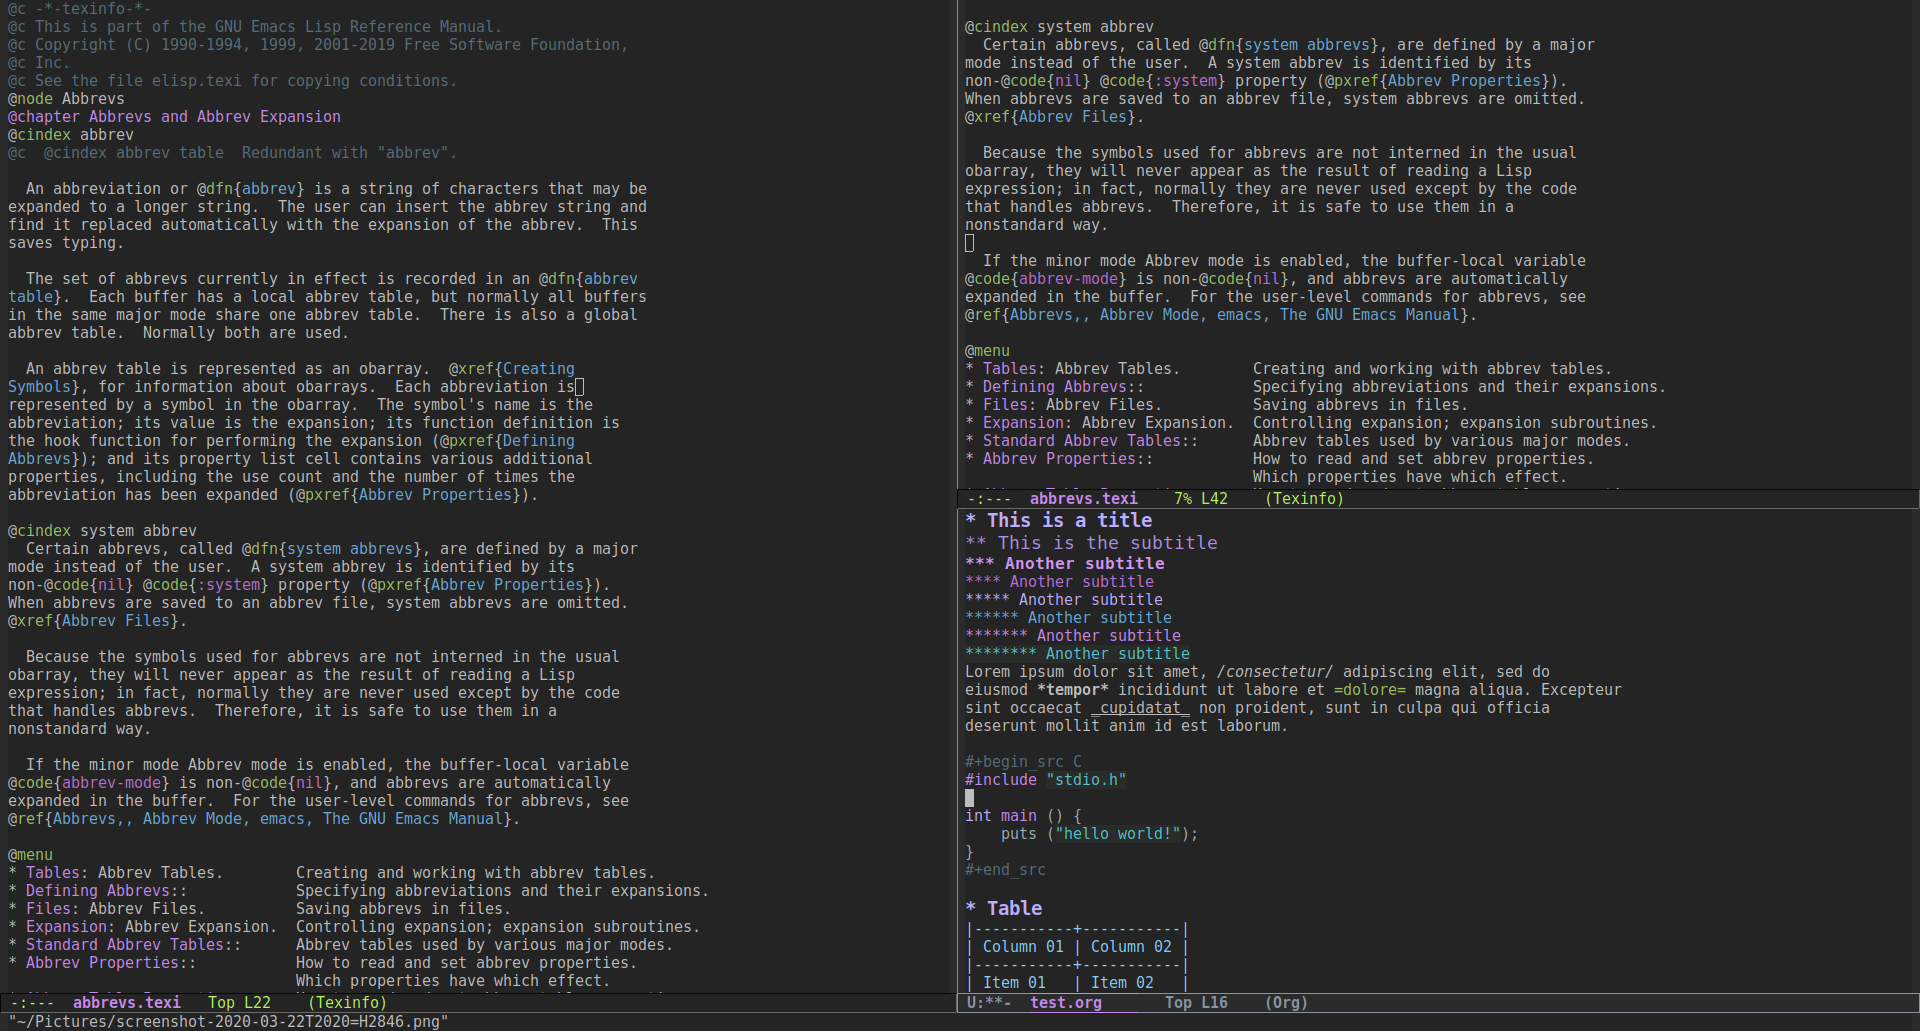Click the L42 line number in mode line
The height and width of the screenshot is (1031, 1920).
click(x=1214, y=498)
